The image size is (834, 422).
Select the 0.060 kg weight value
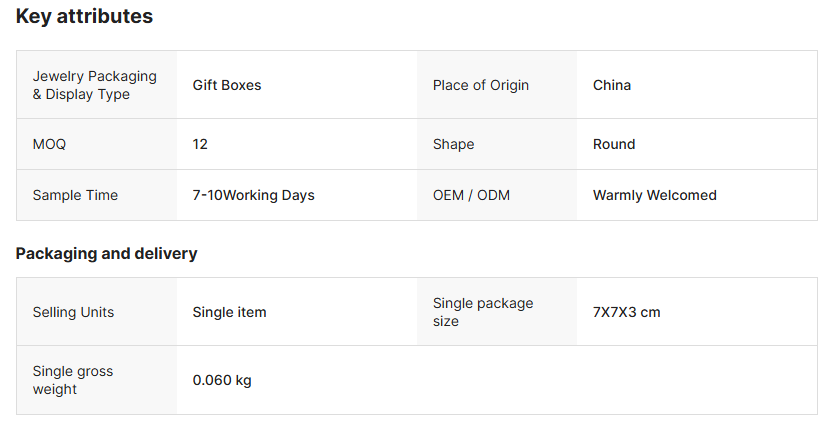[x=222, y=380]
